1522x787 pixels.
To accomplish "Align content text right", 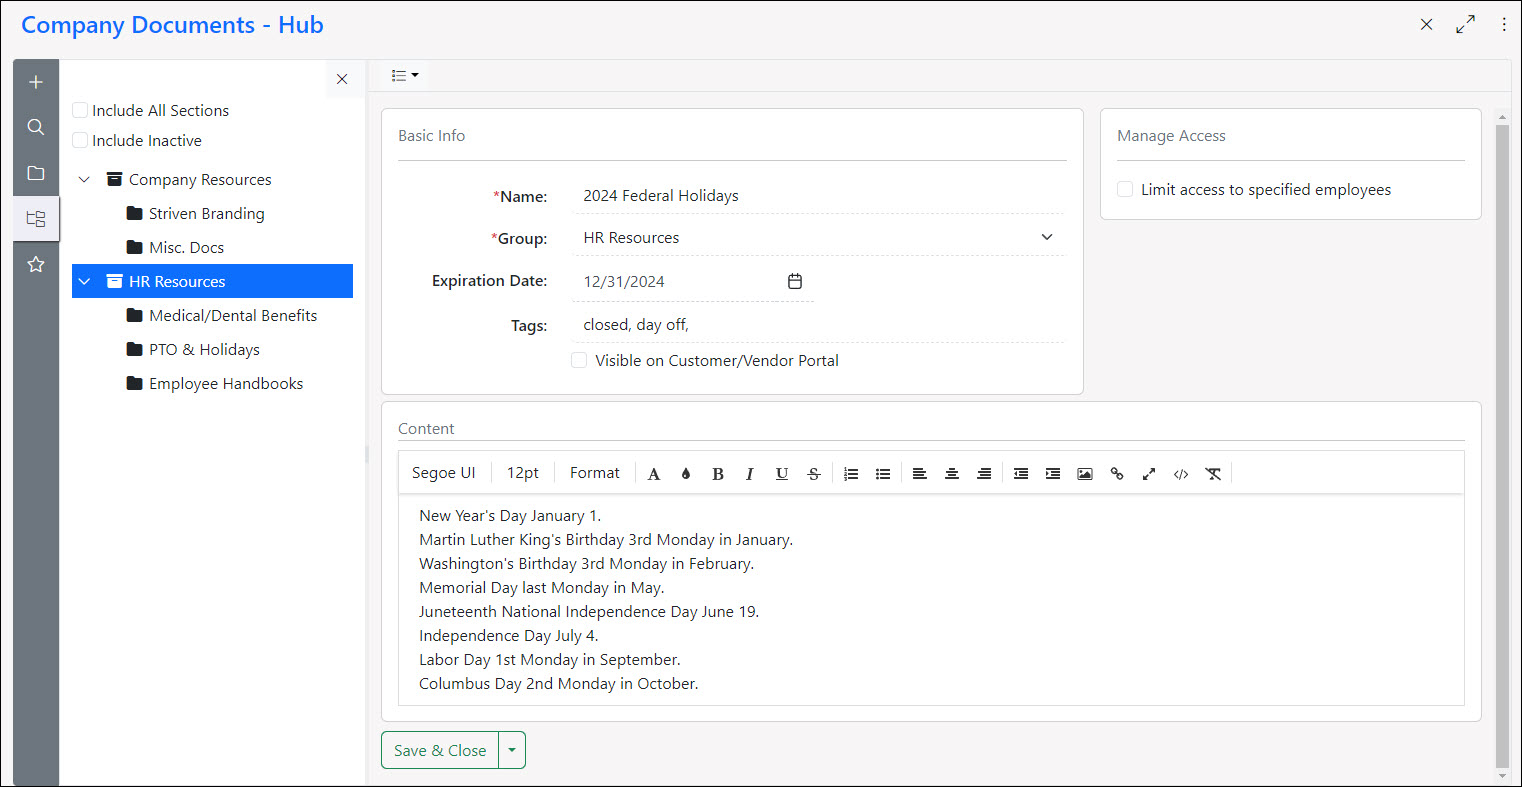I will tap(984, 474).
